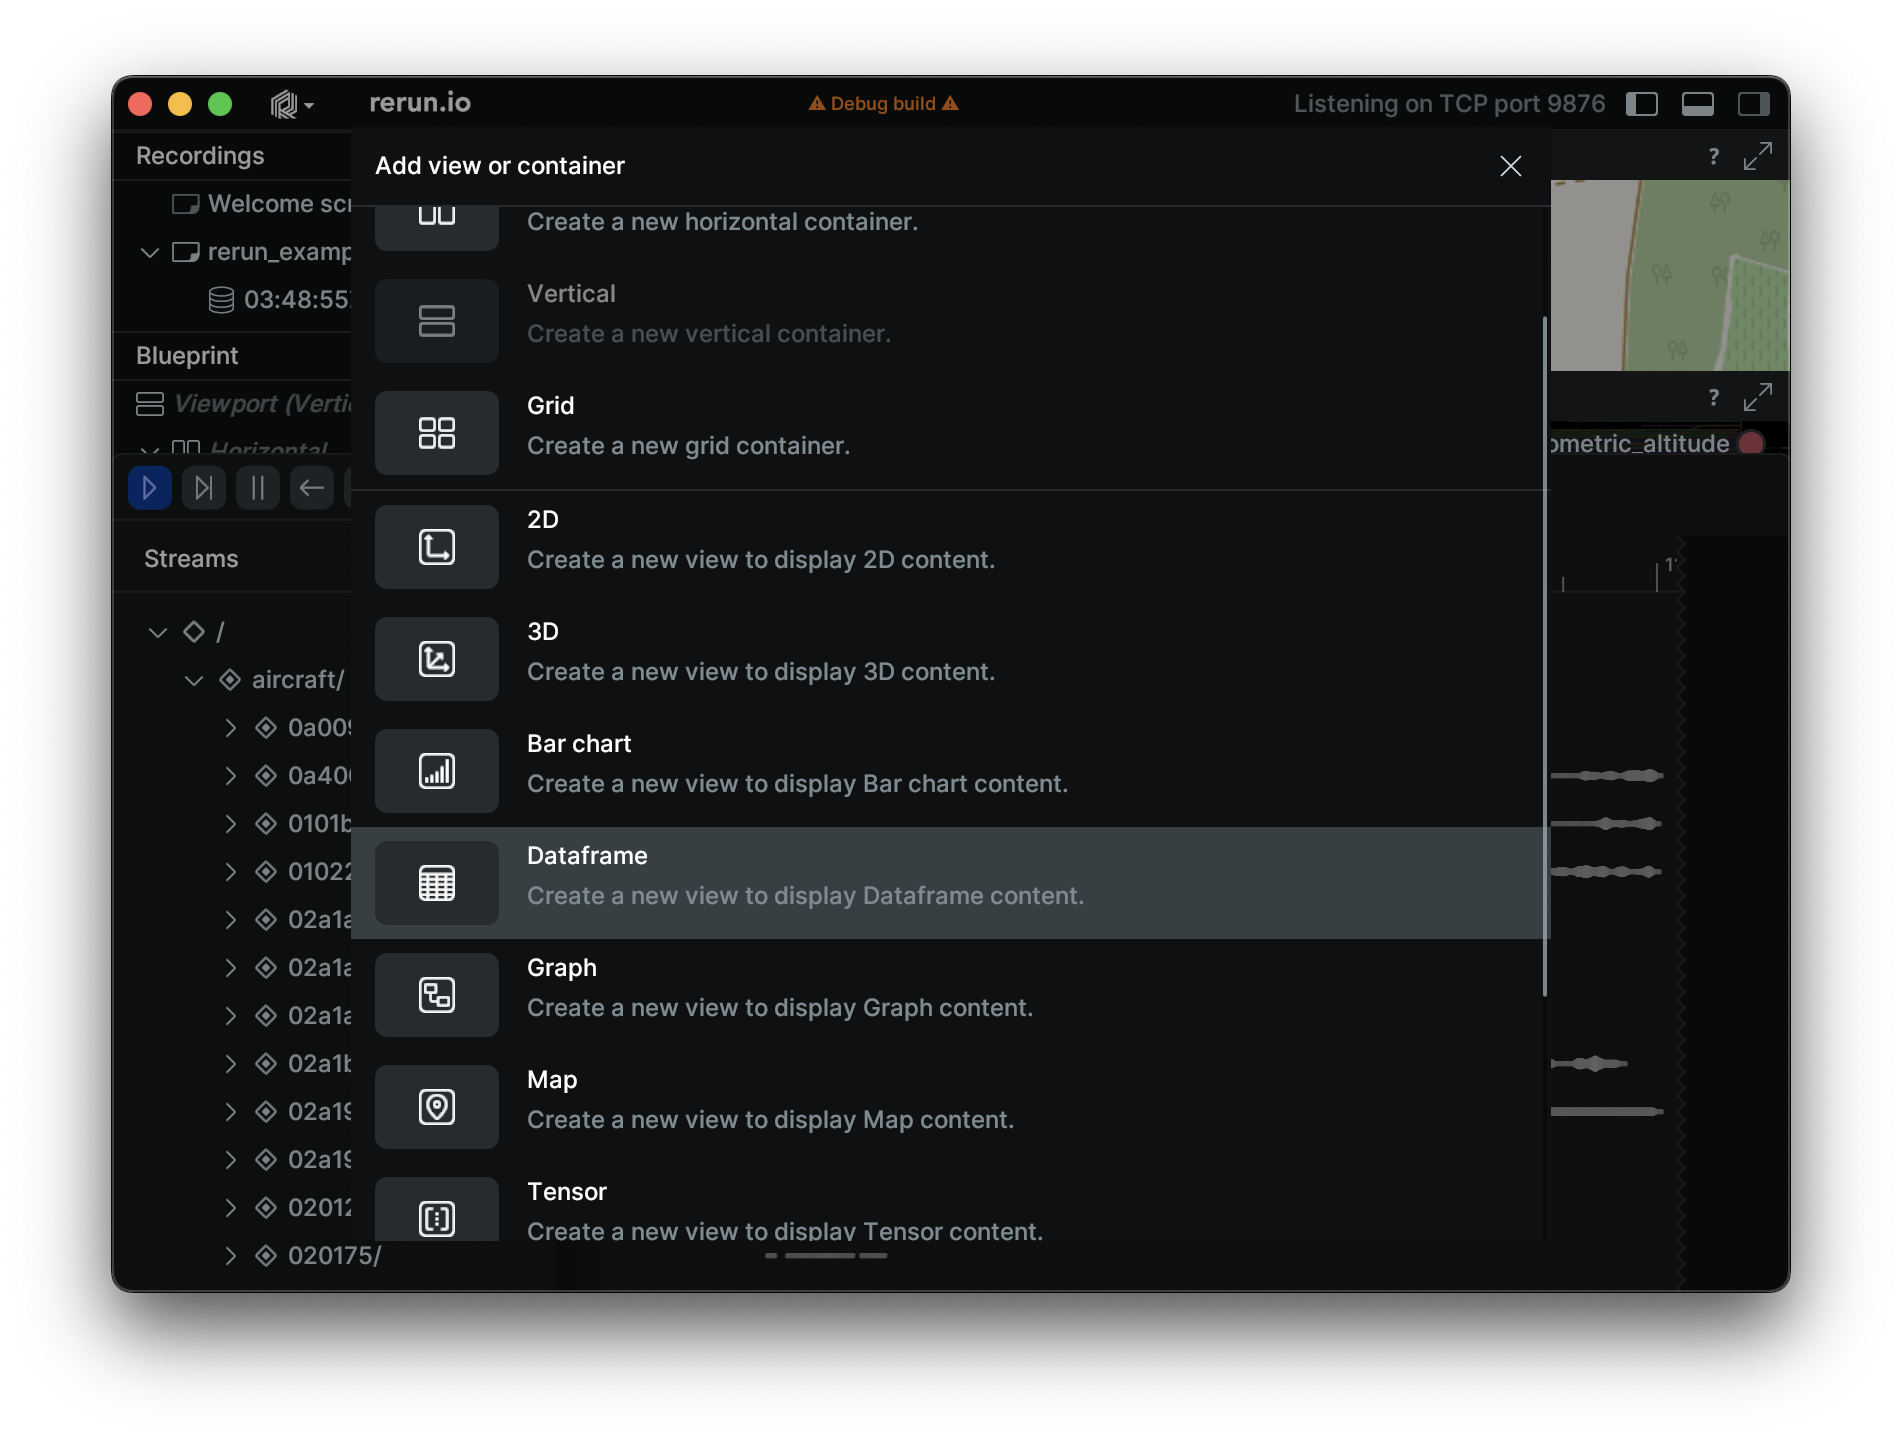This screenshot has width=1902, height=1440.
Task: Add a new Bar chart view
Action: point(950,771)
